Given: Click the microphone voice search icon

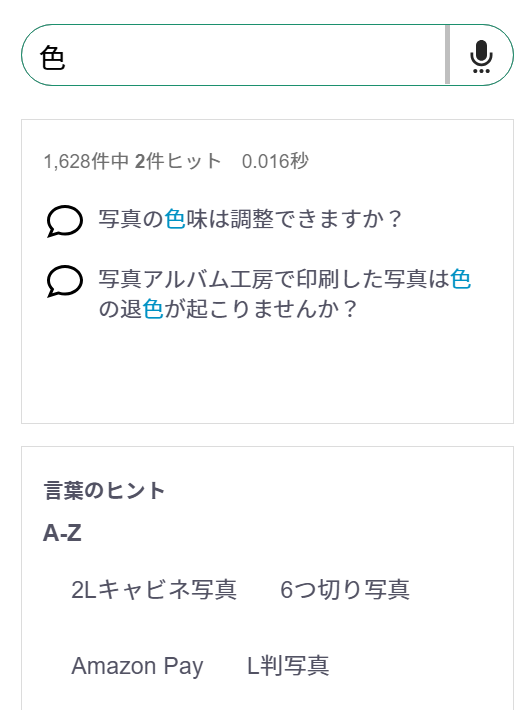Looking at the screenshot, I should pos(481,56).
